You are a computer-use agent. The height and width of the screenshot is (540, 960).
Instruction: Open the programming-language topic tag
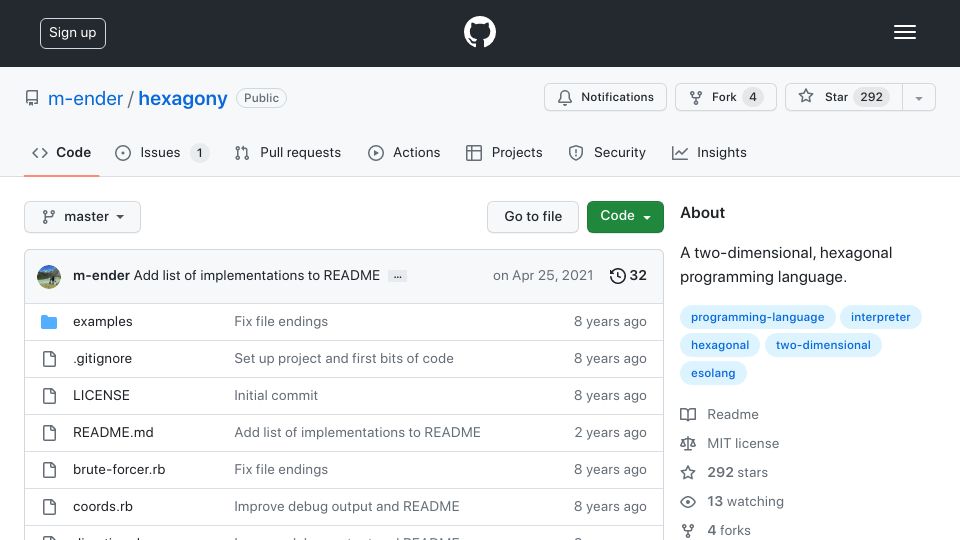click(757, 317)
